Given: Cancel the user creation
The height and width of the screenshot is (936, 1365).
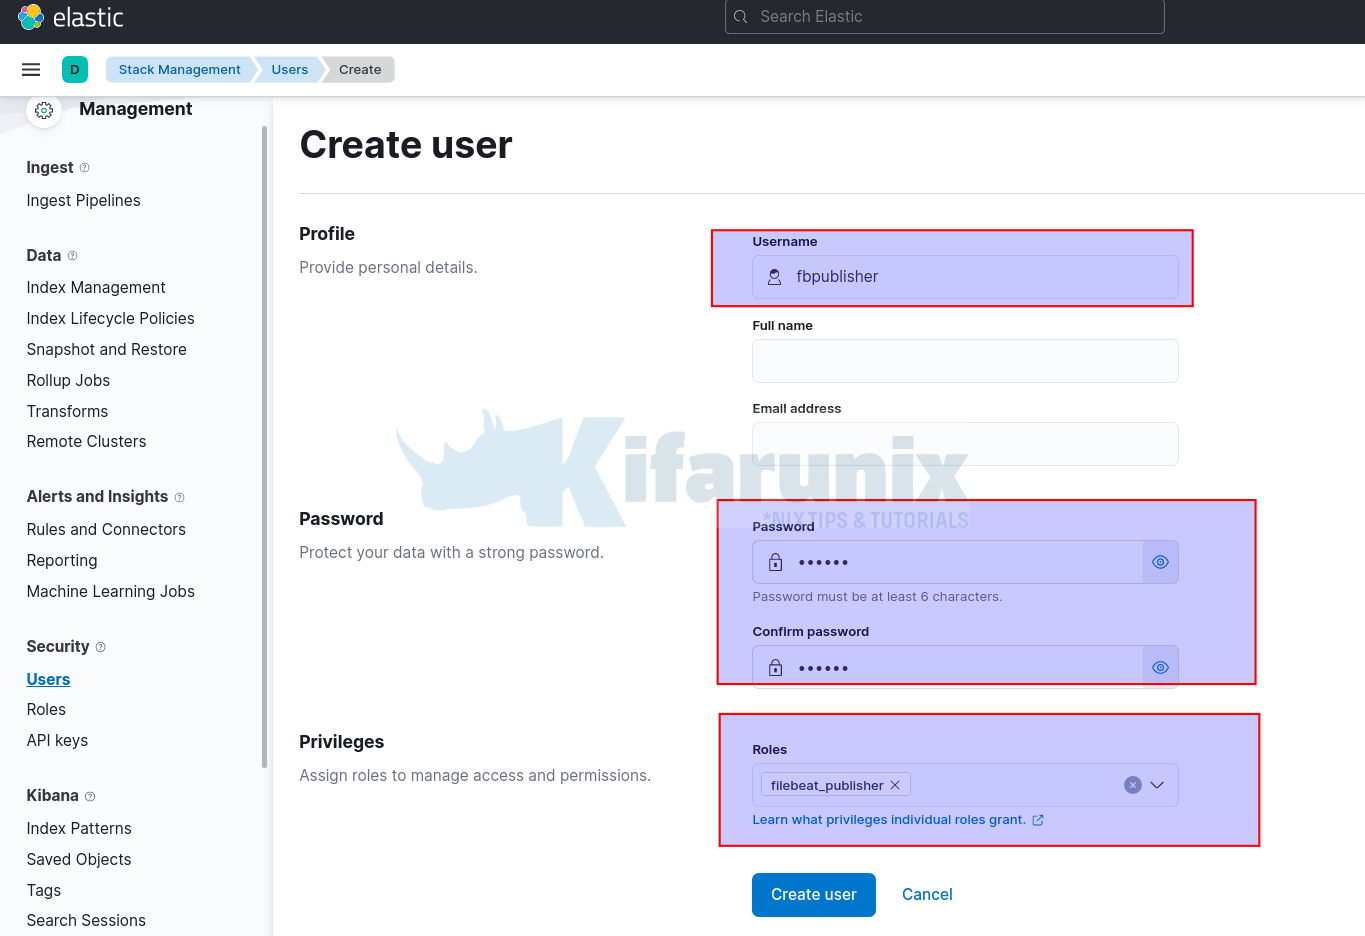Looking at the screenshot, I should (927, 894).
